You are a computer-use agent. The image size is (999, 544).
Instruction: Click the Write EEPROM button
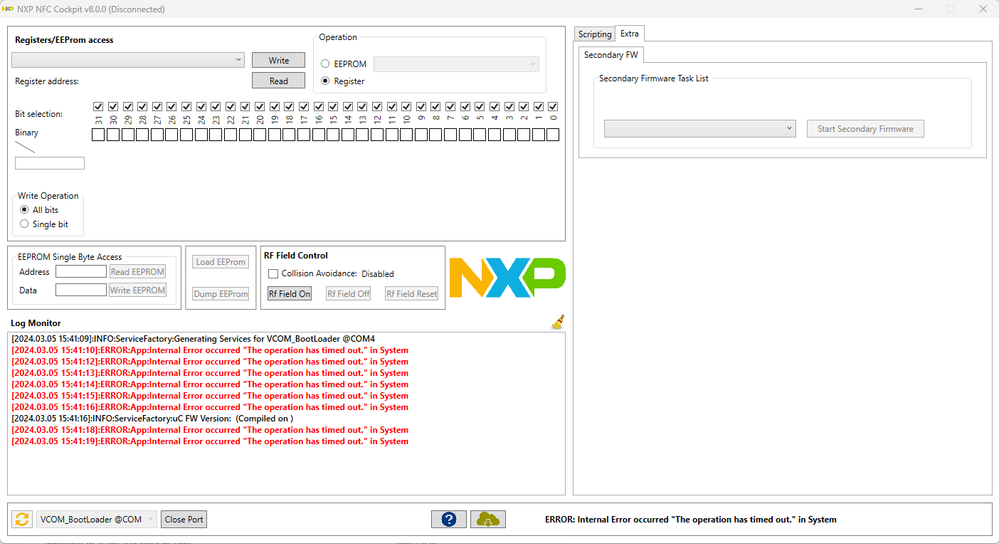(x=138, y=290)
